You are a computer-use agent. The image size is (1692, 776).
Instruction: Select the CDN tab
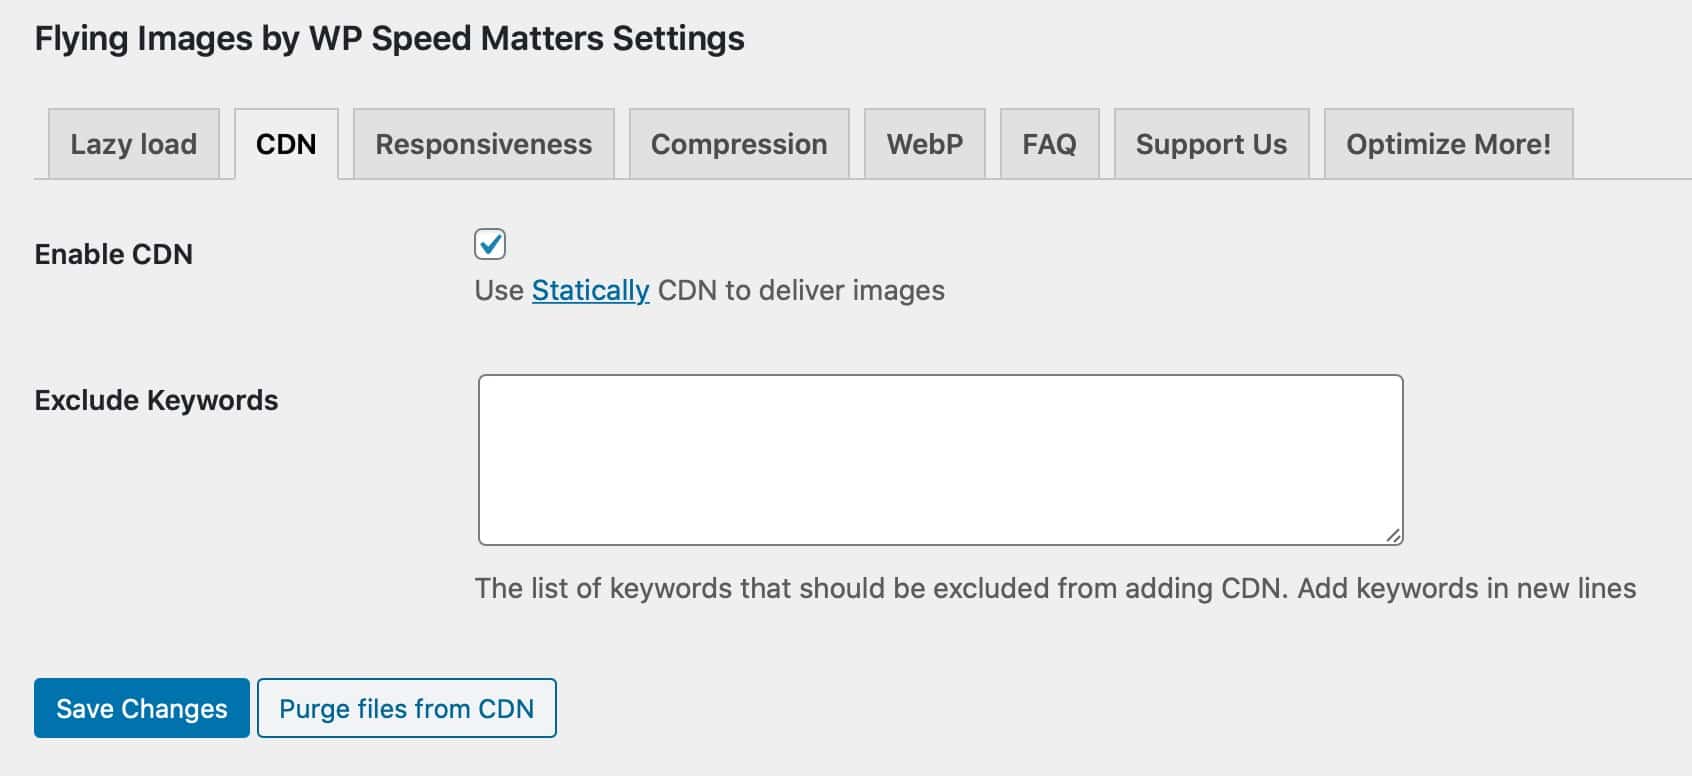click(286, 144)
